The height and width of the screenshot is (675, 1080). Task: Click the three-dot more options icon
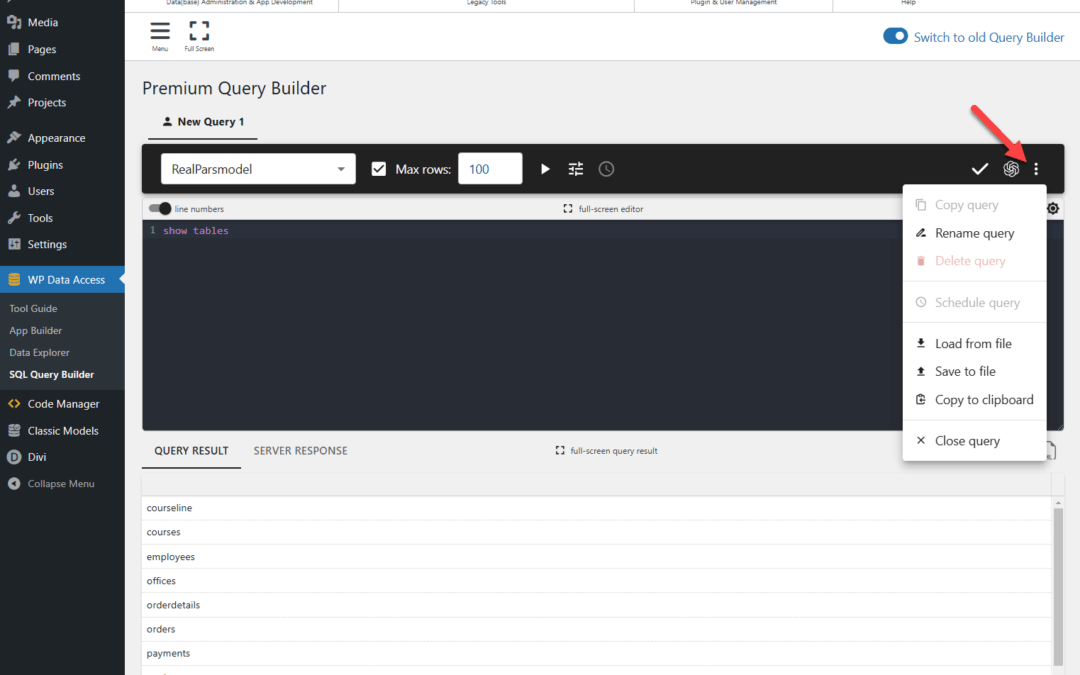pyautogui.click(x=1036, y=169)
